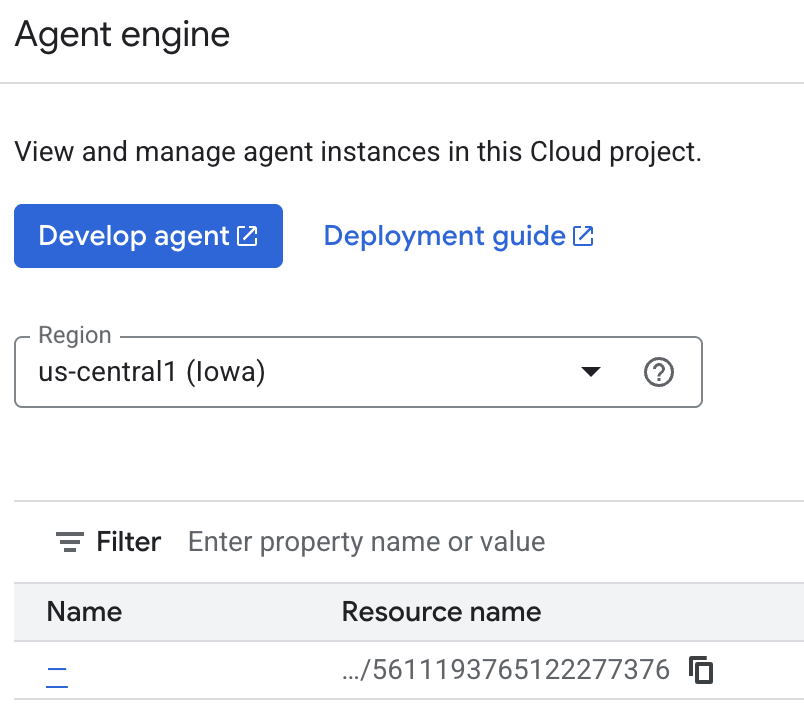Image resolution: width=804 pixels, height=710 pixels.
Task: Click the Region field label
Action: [x=75, y=336]
